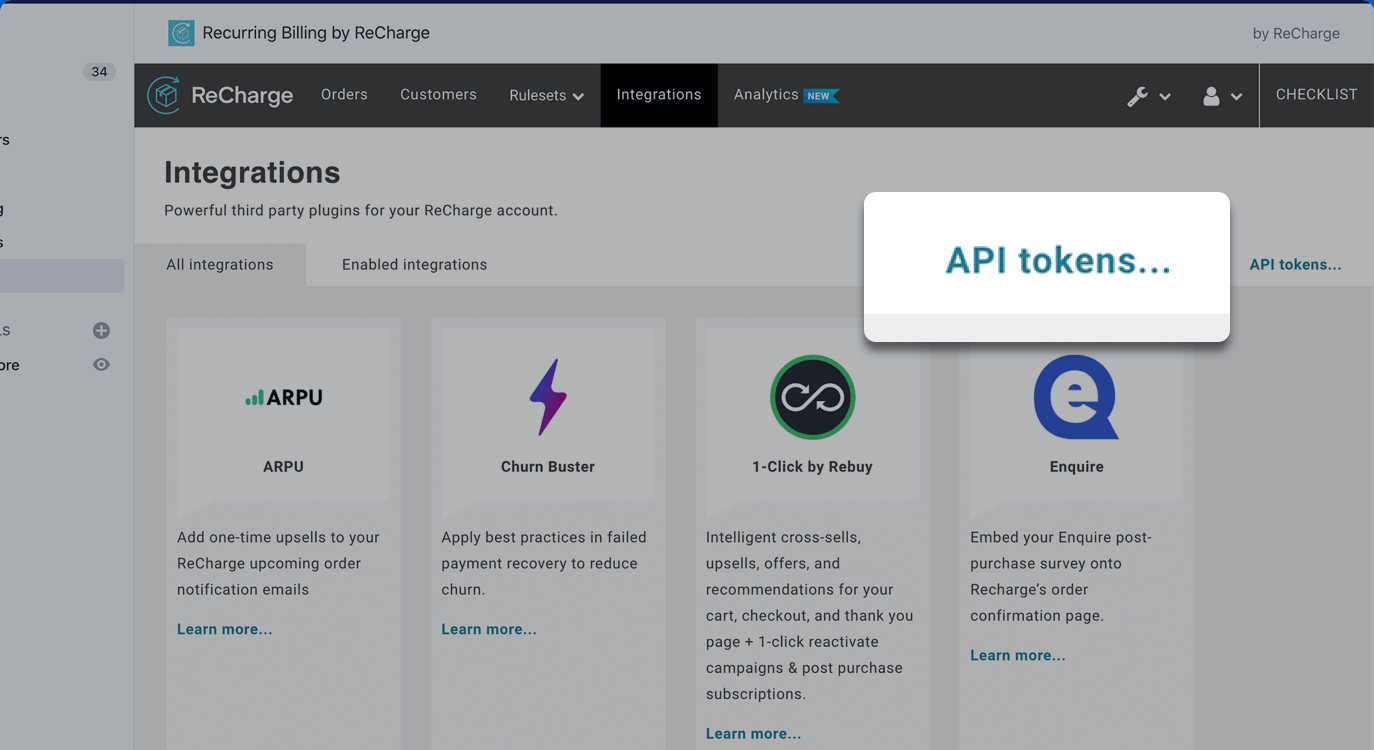
Task: Click the plus icon in sidebar
Action: pos(101,331)
